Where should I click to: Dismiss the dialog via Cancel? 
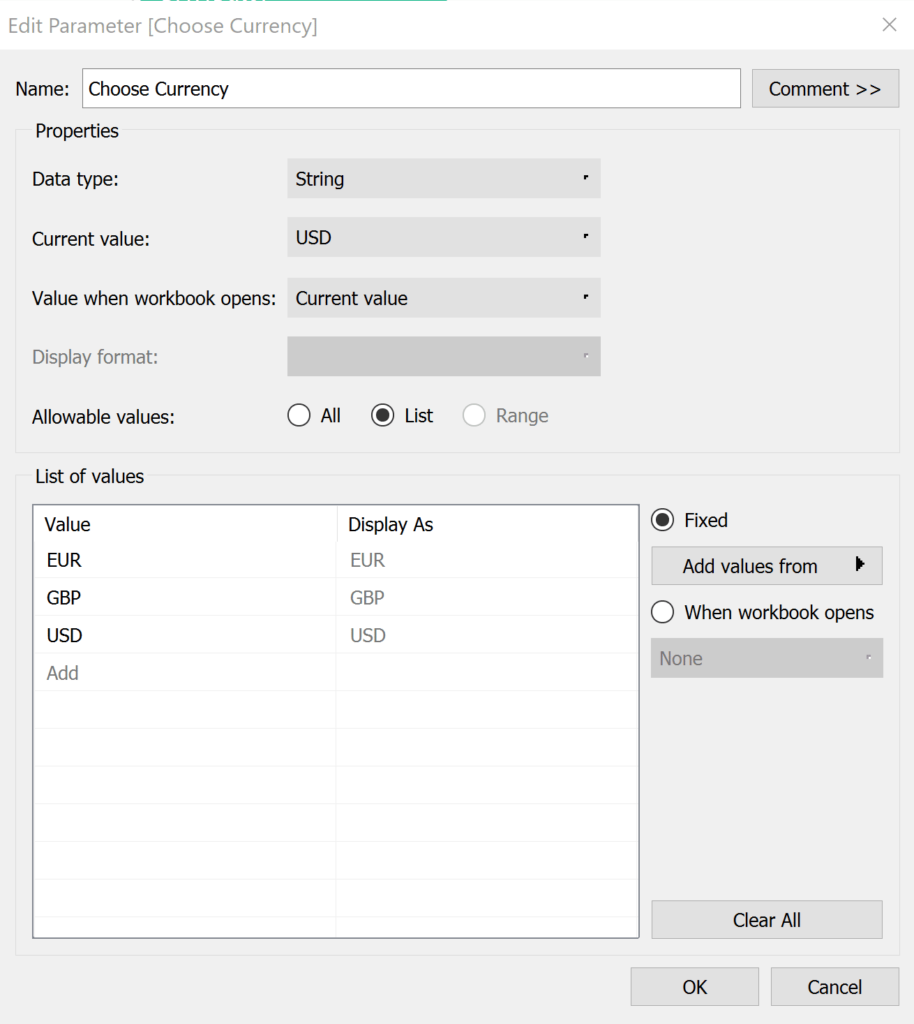[834, 986]
